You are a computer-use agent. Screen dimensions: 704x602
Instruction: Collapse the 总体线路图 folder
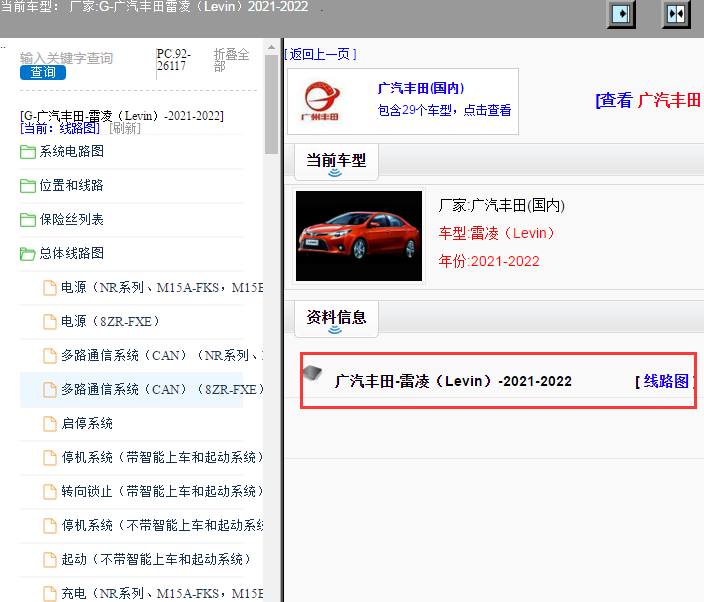tap(71, 253)
